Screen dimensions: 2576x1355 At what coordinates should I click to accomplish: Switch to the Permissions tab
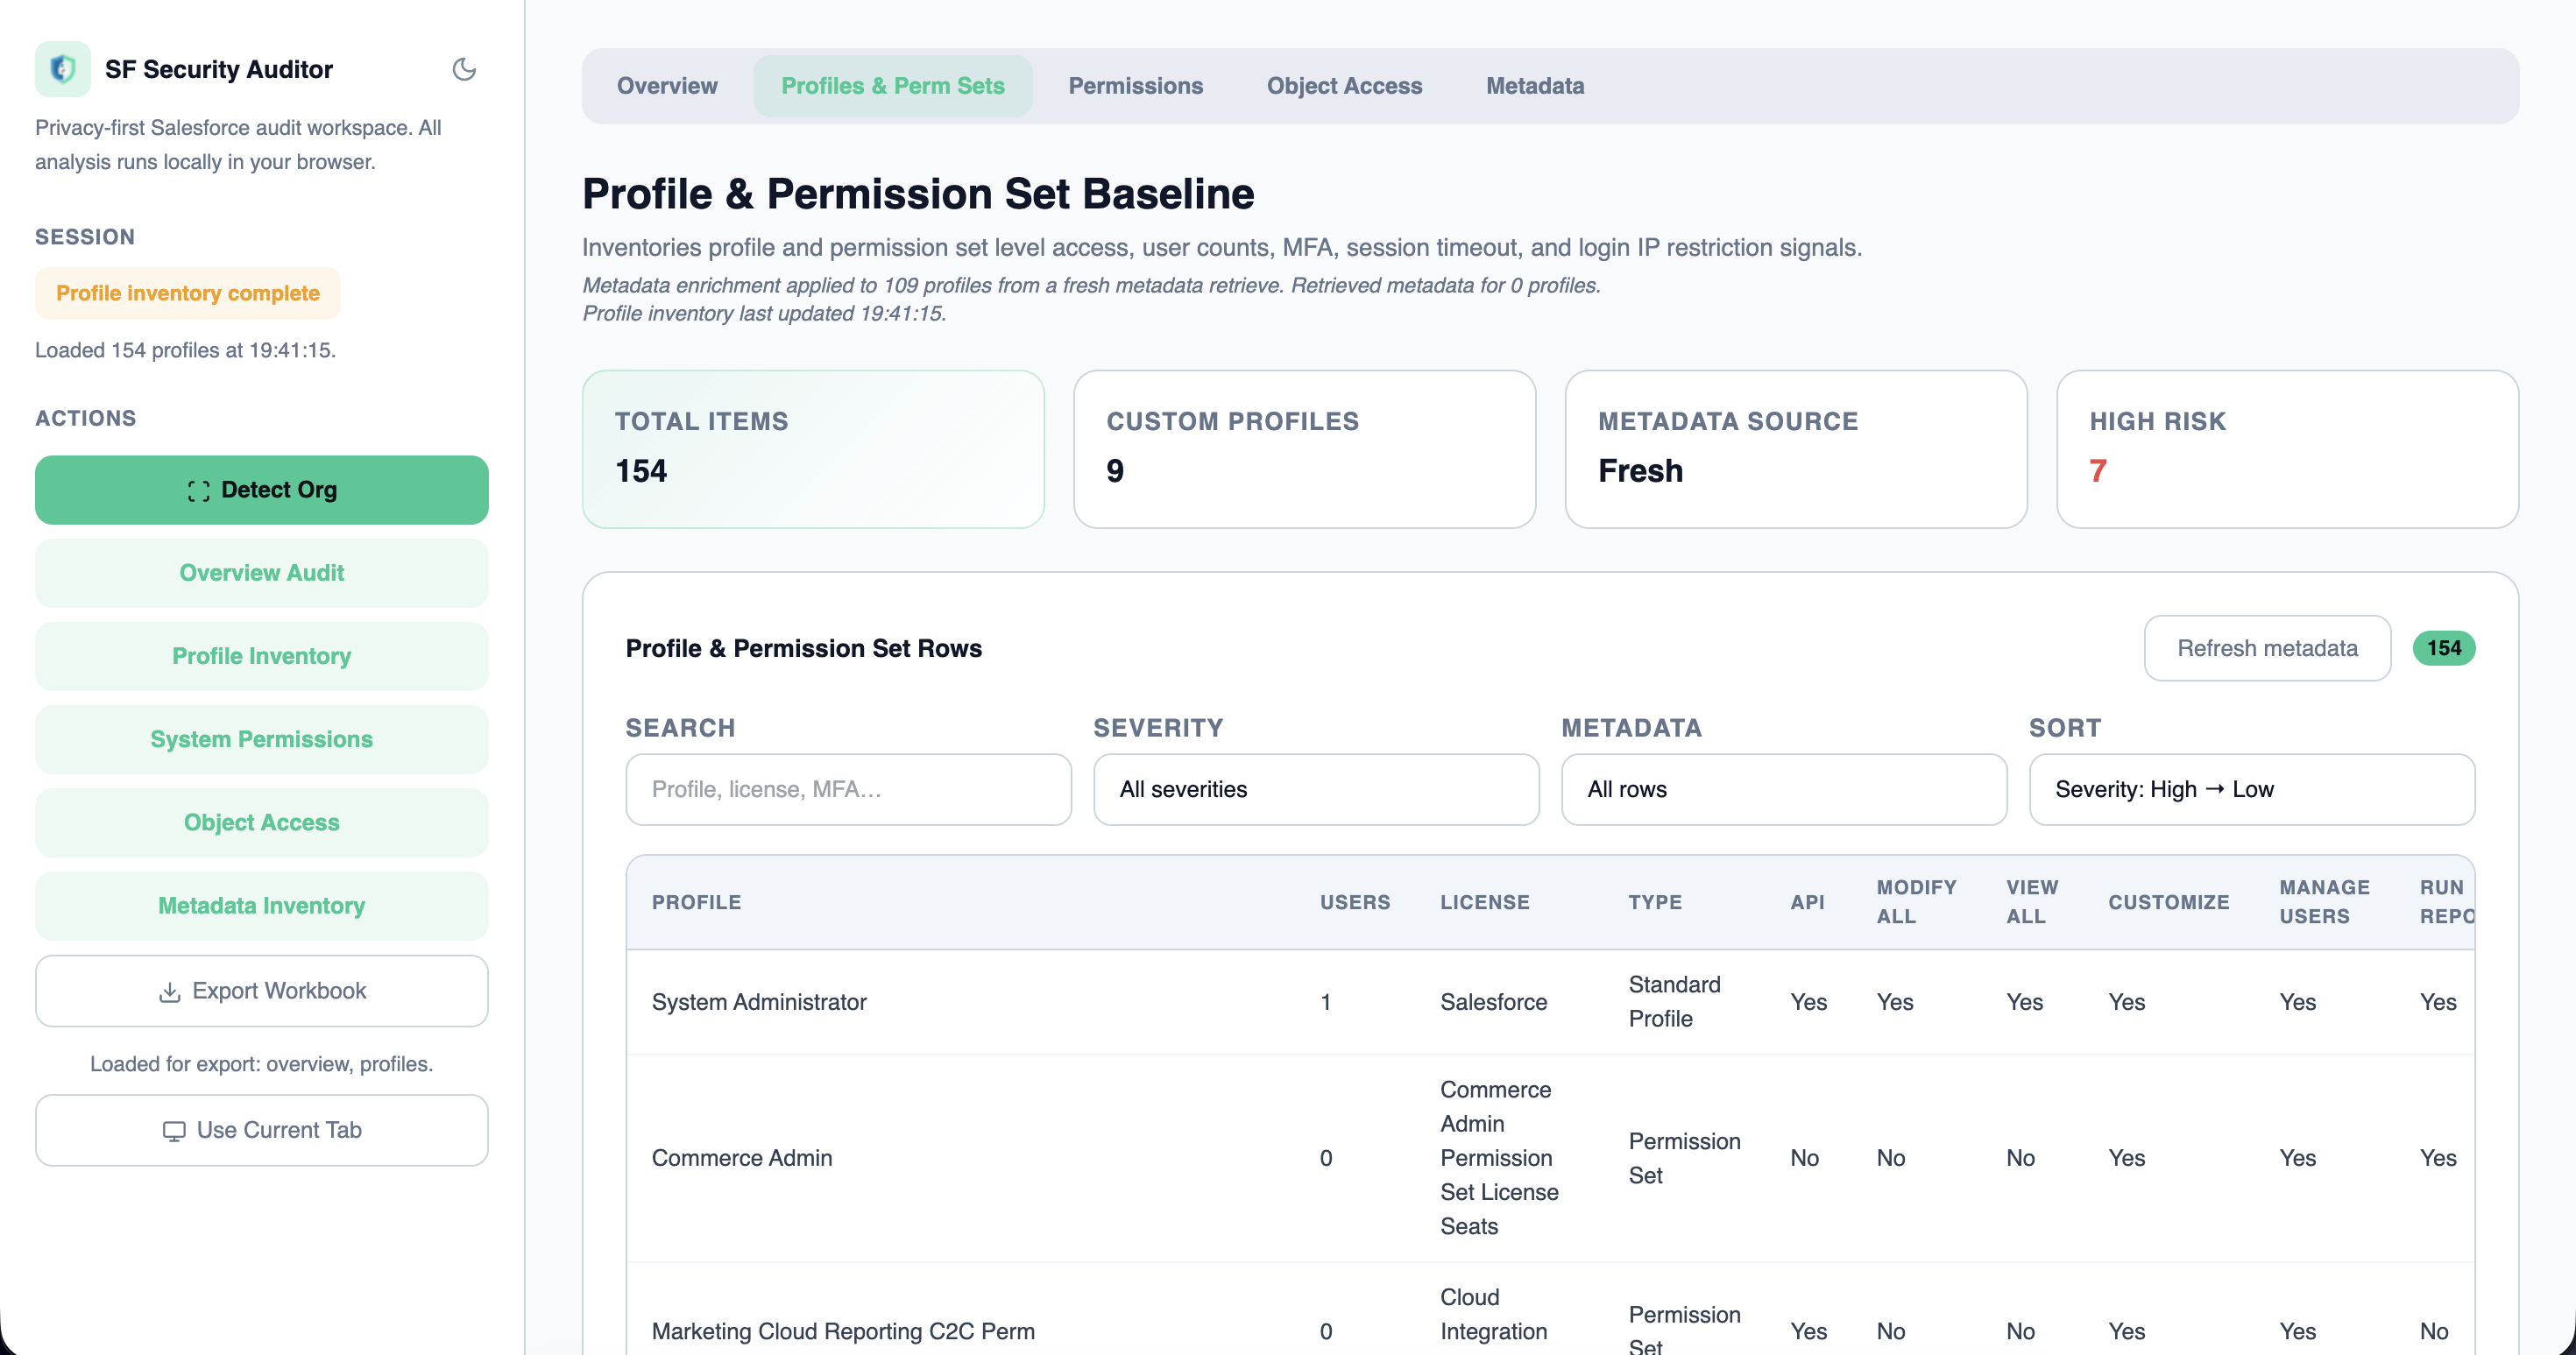coord(1135,86)
